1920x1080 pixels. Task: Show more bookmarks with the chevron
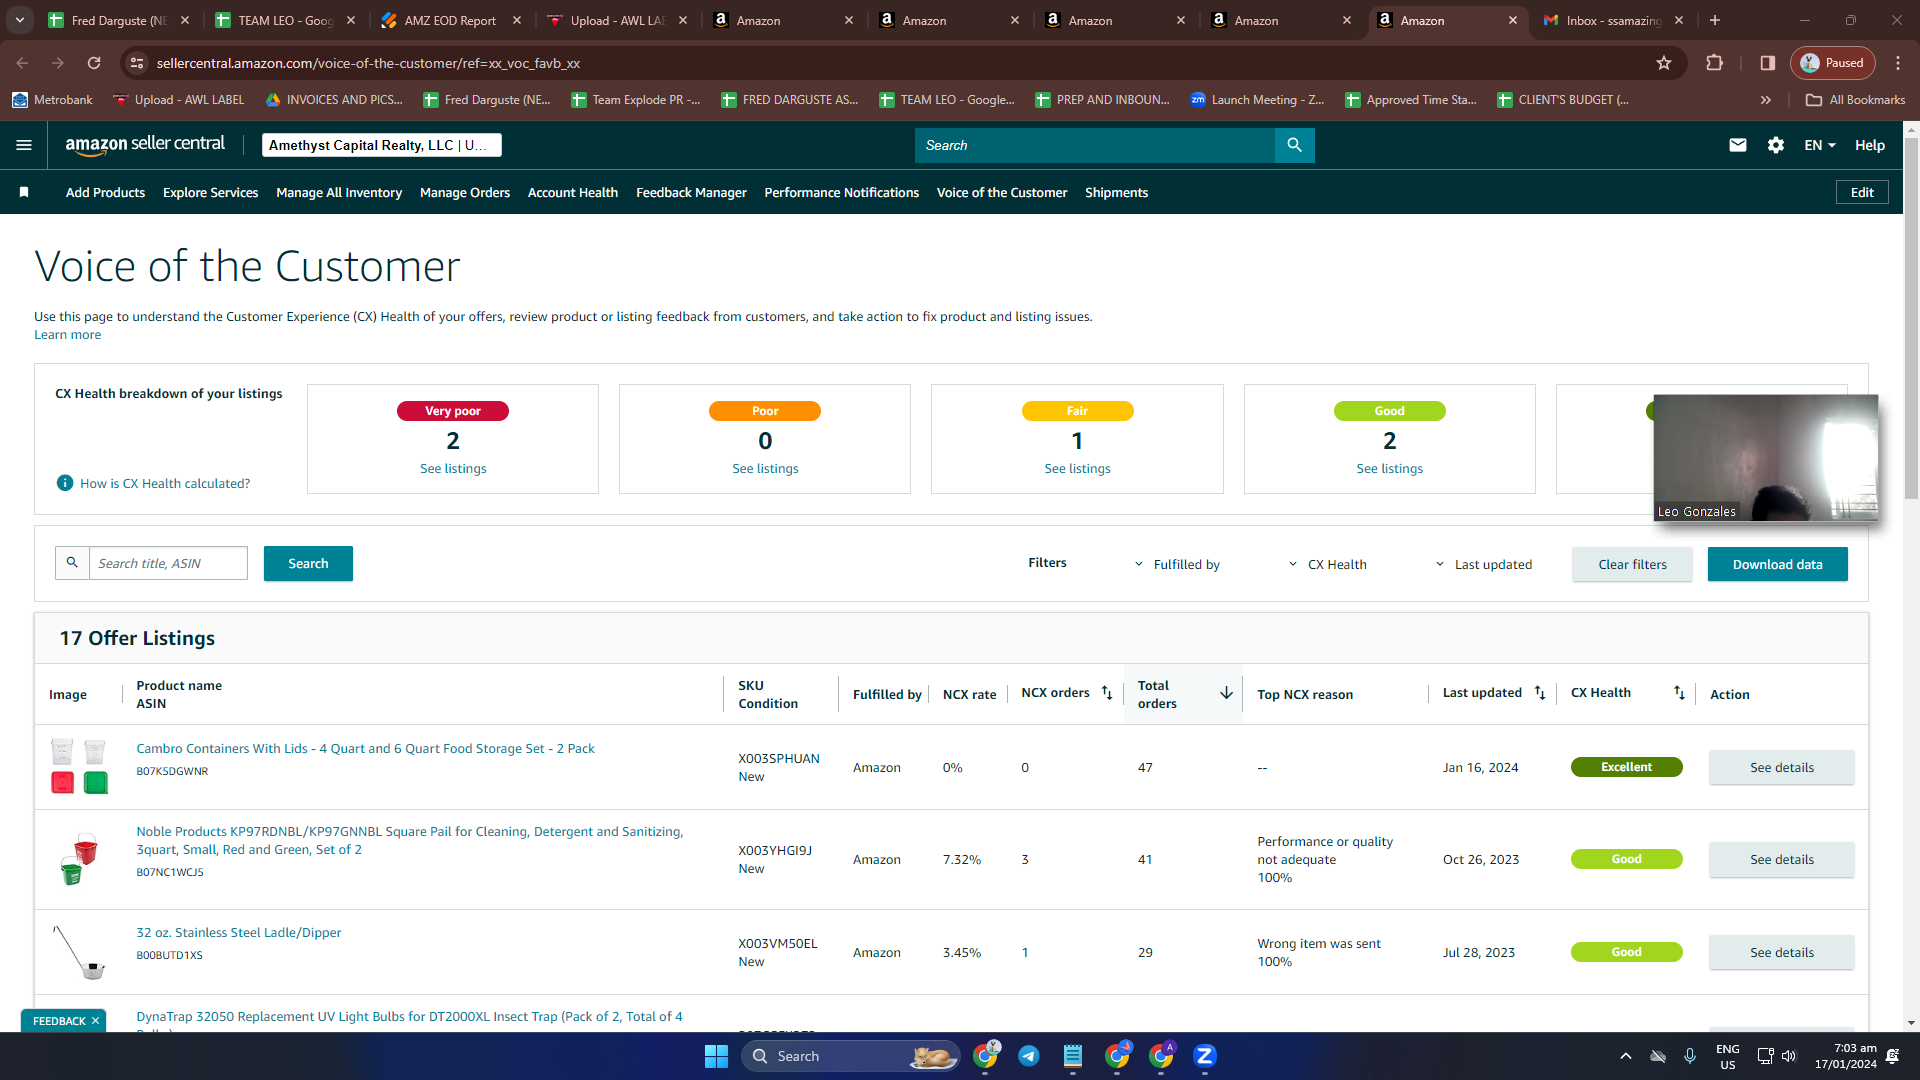pos(1766,100)
